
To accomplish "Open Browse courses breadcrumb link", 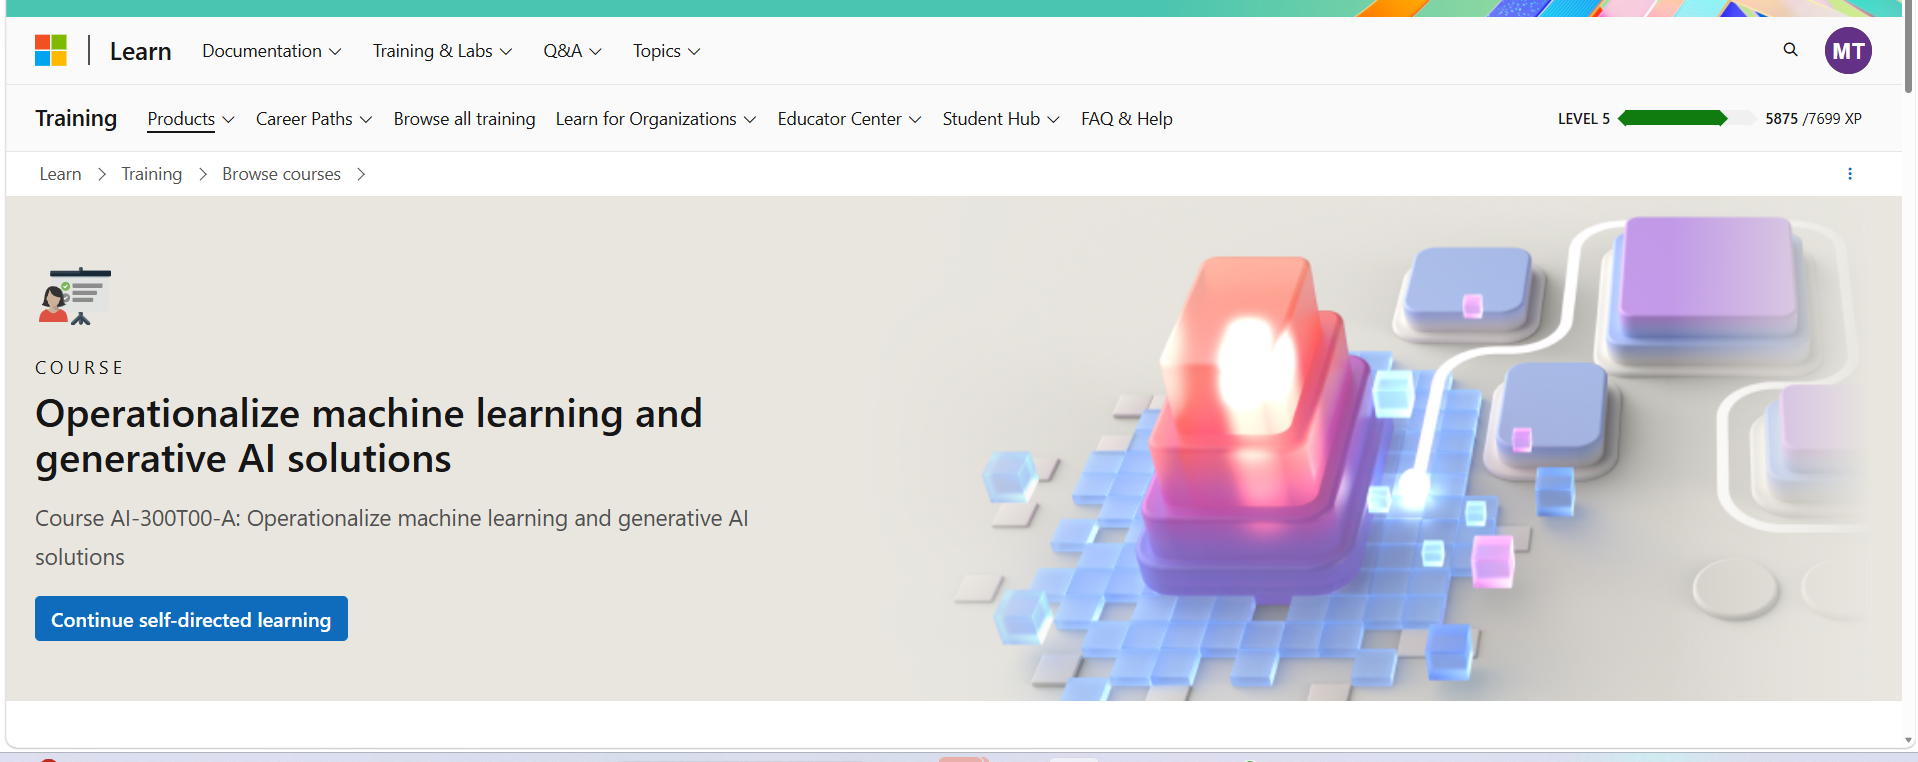I will (x=281, y=174).
